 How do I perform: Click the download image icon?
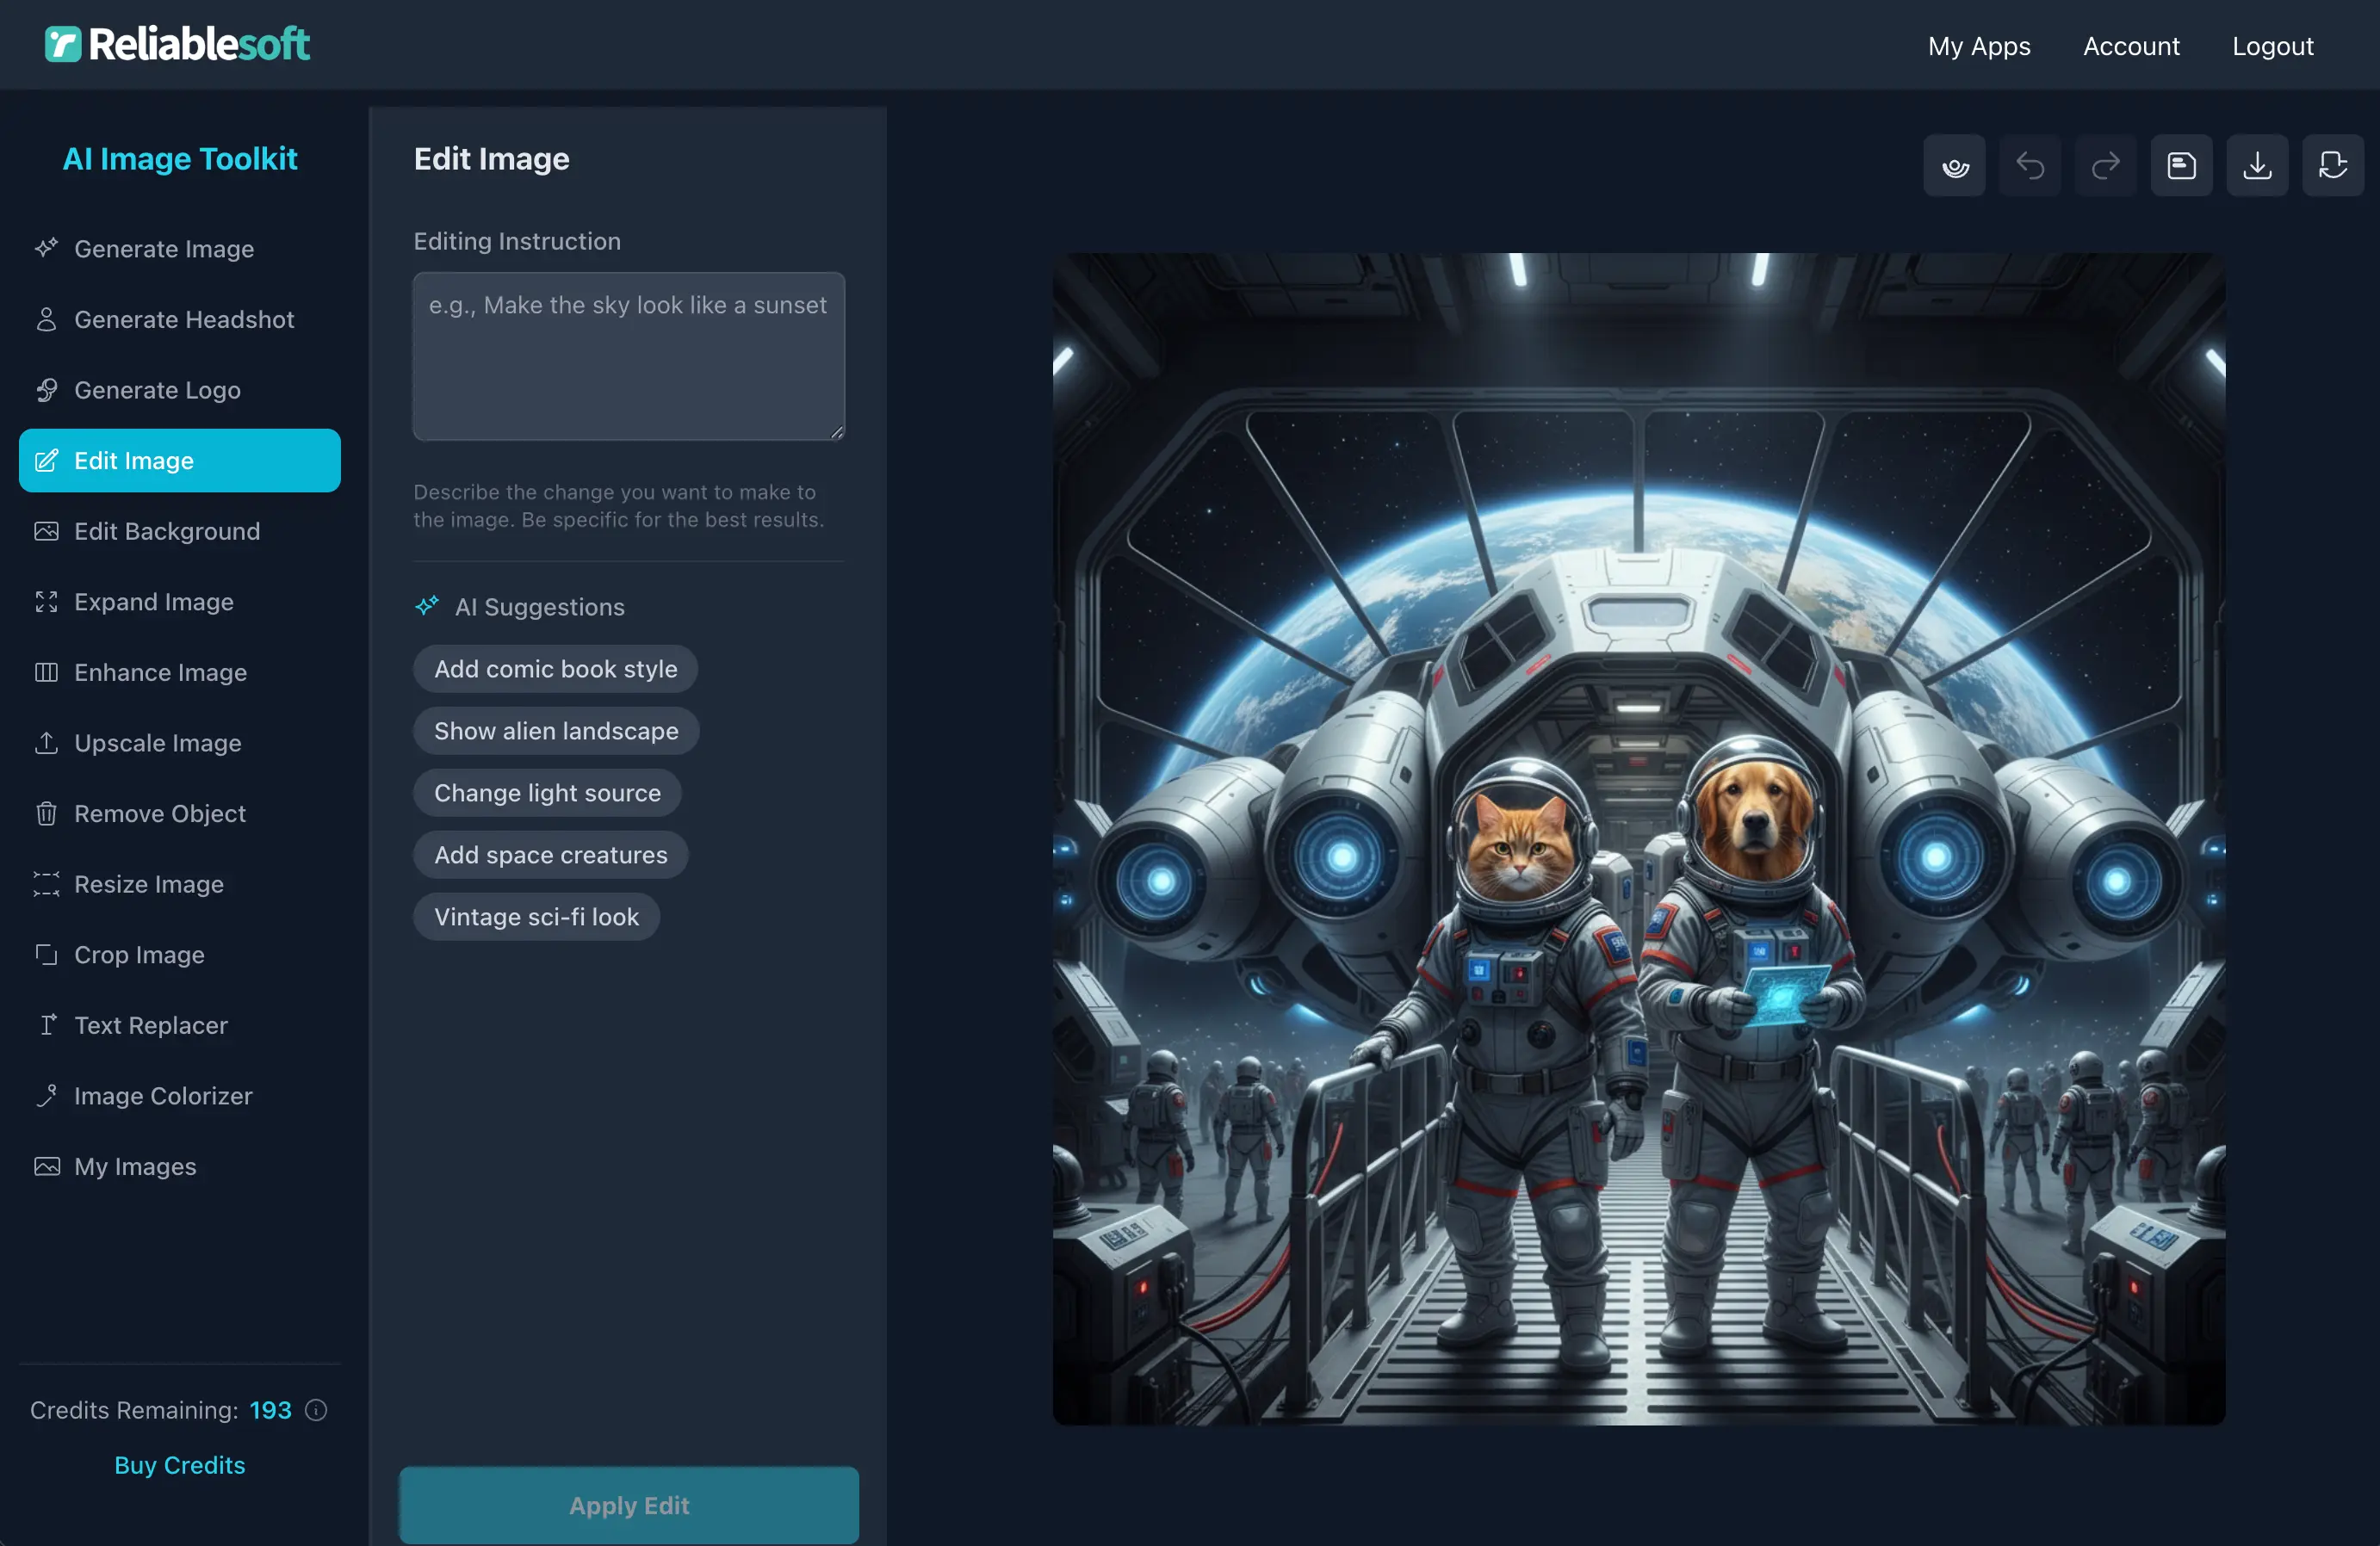(2256, 165)
